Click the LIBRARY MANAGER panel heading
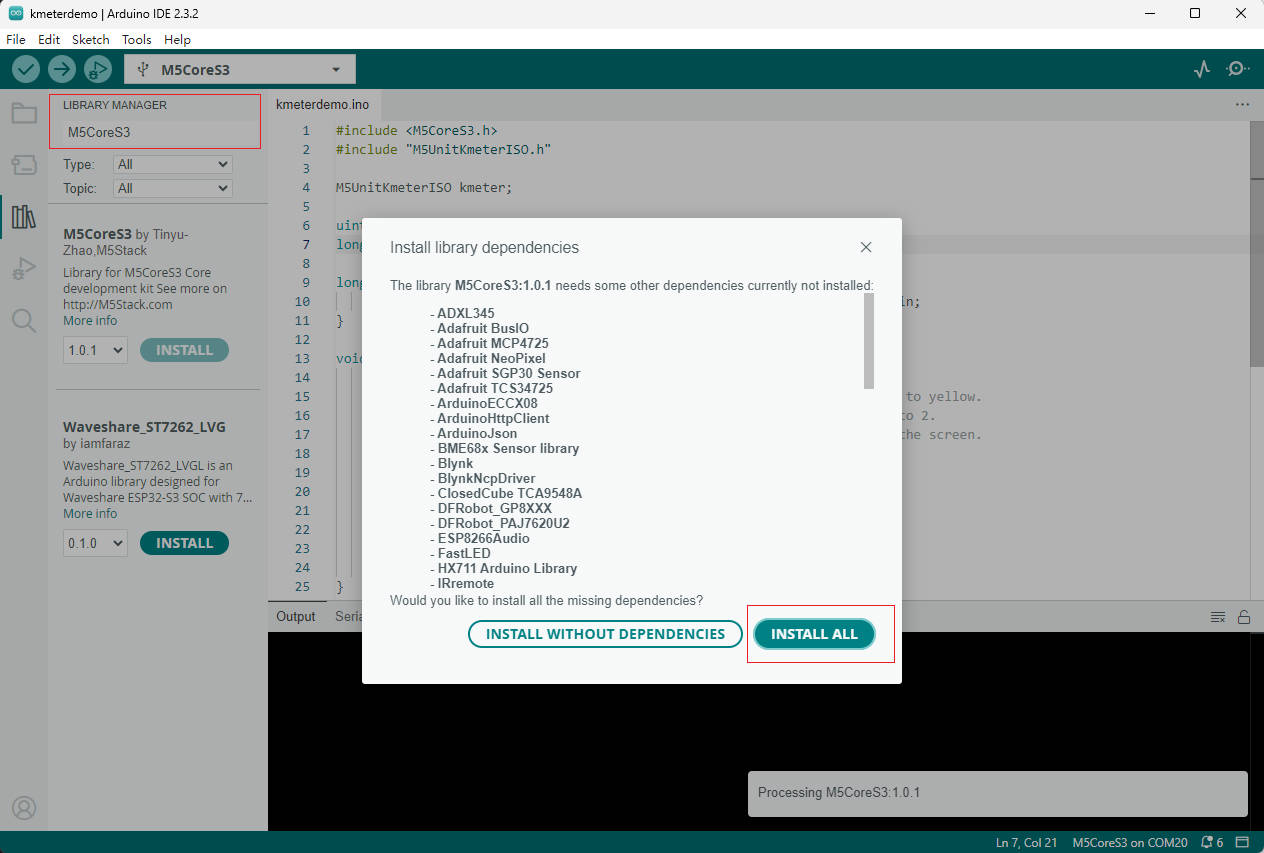 (115, 105)
